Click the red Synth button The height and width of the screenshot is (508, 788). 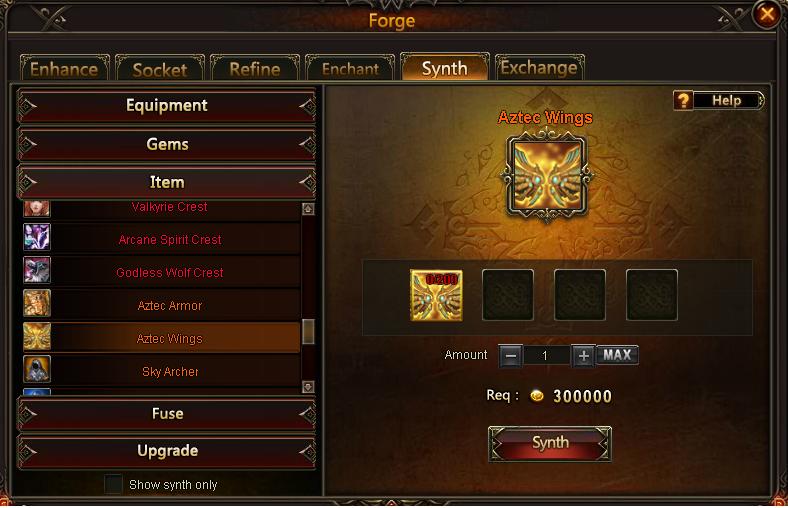click(x=550, y=443)
